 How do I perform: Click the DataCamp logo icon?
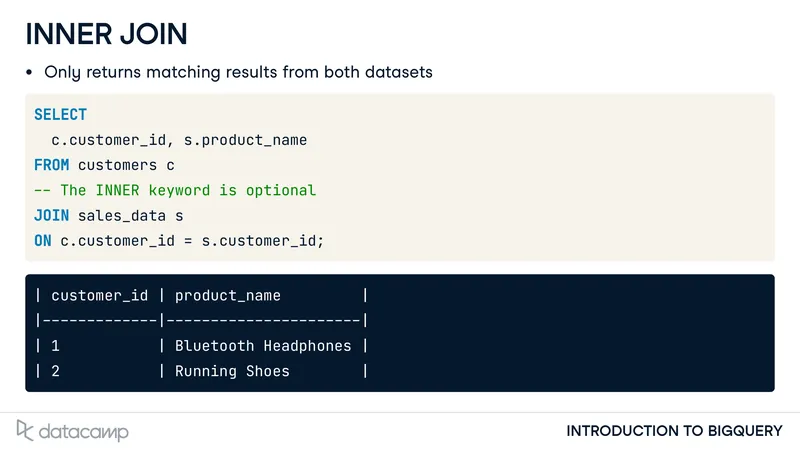24,430
